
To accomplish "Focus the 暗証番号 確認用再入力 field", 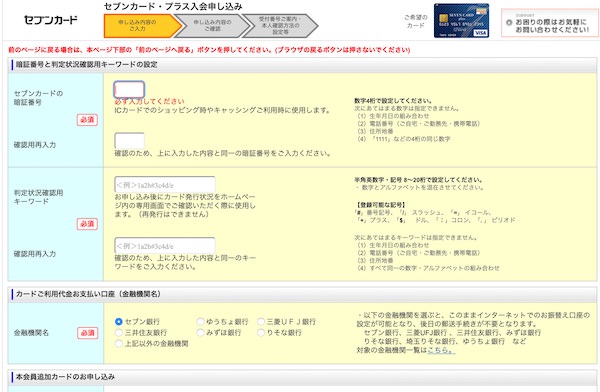I will tap(129, 140).
